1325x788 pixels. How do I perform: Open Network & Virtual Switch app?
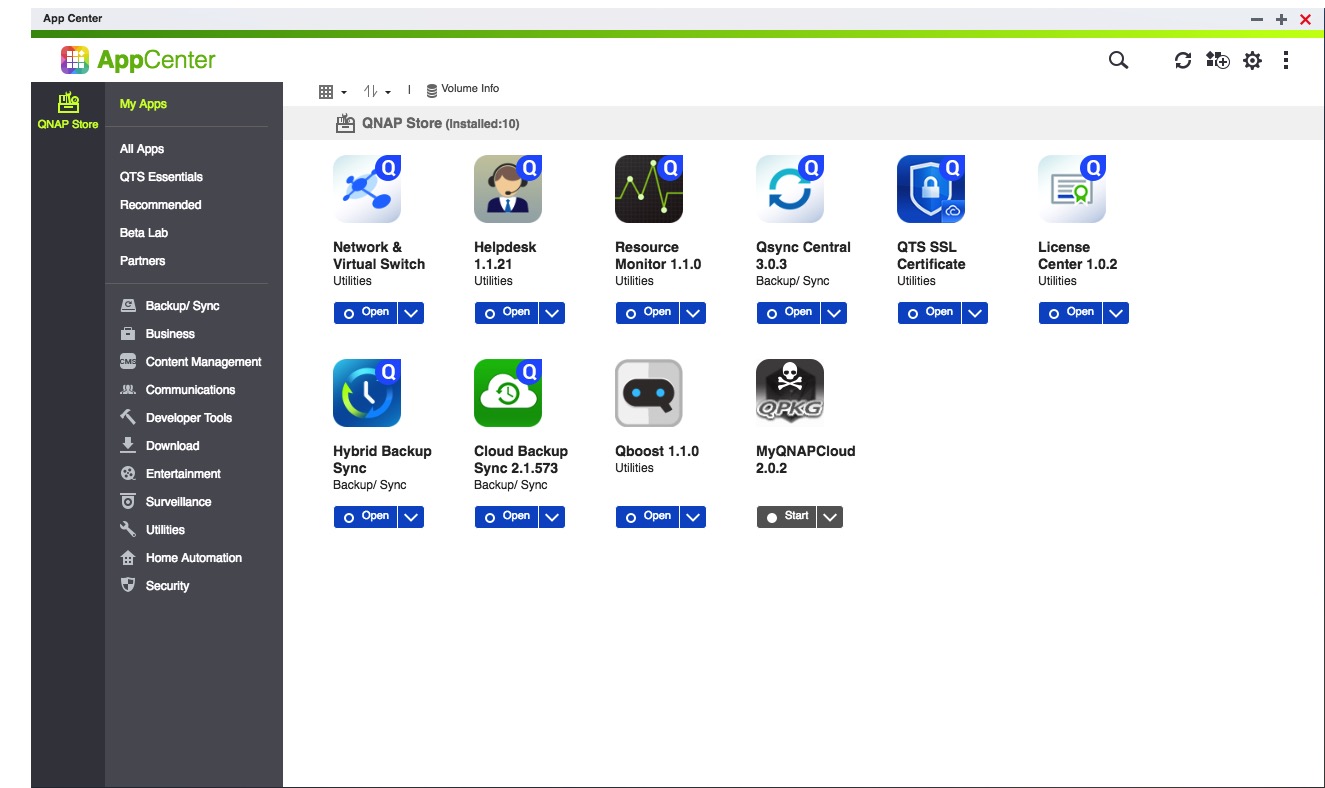pos(365,313)
